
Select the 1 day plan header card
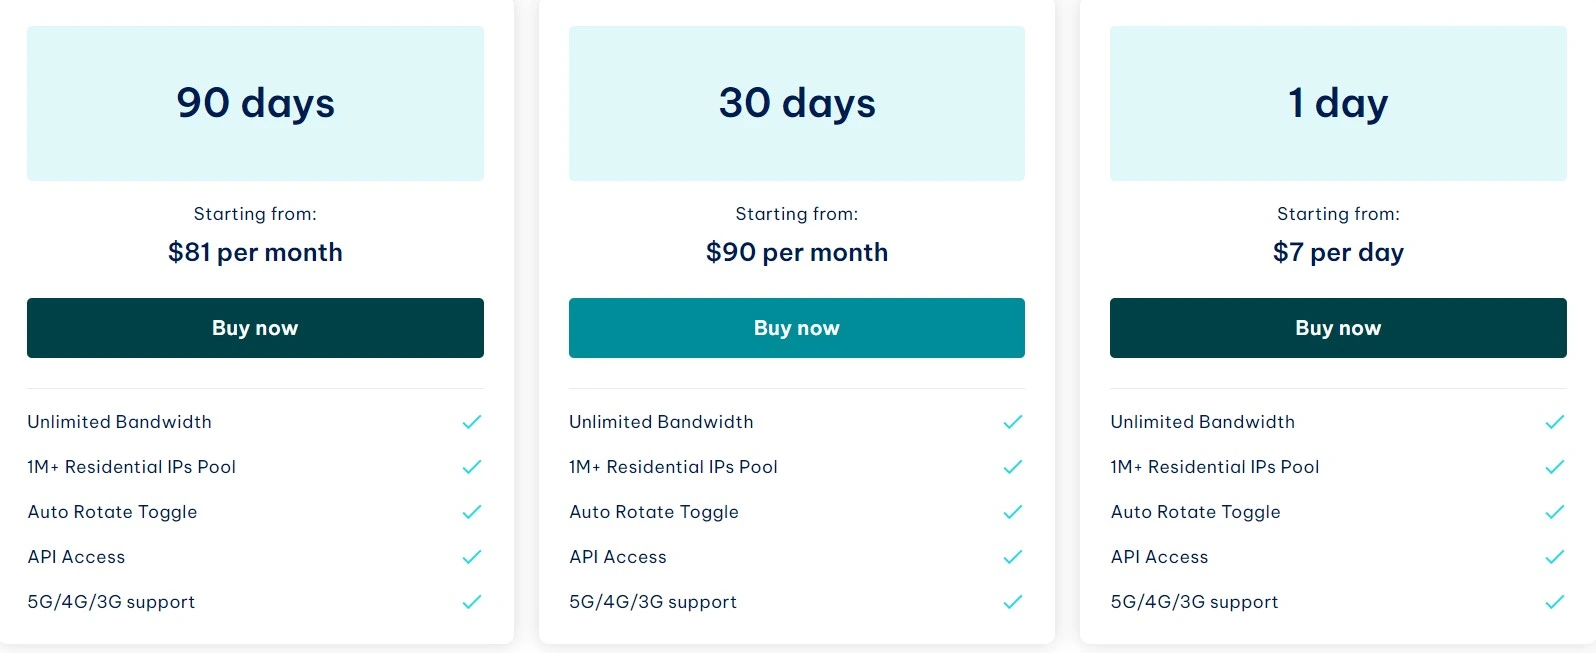[1338, 103]
